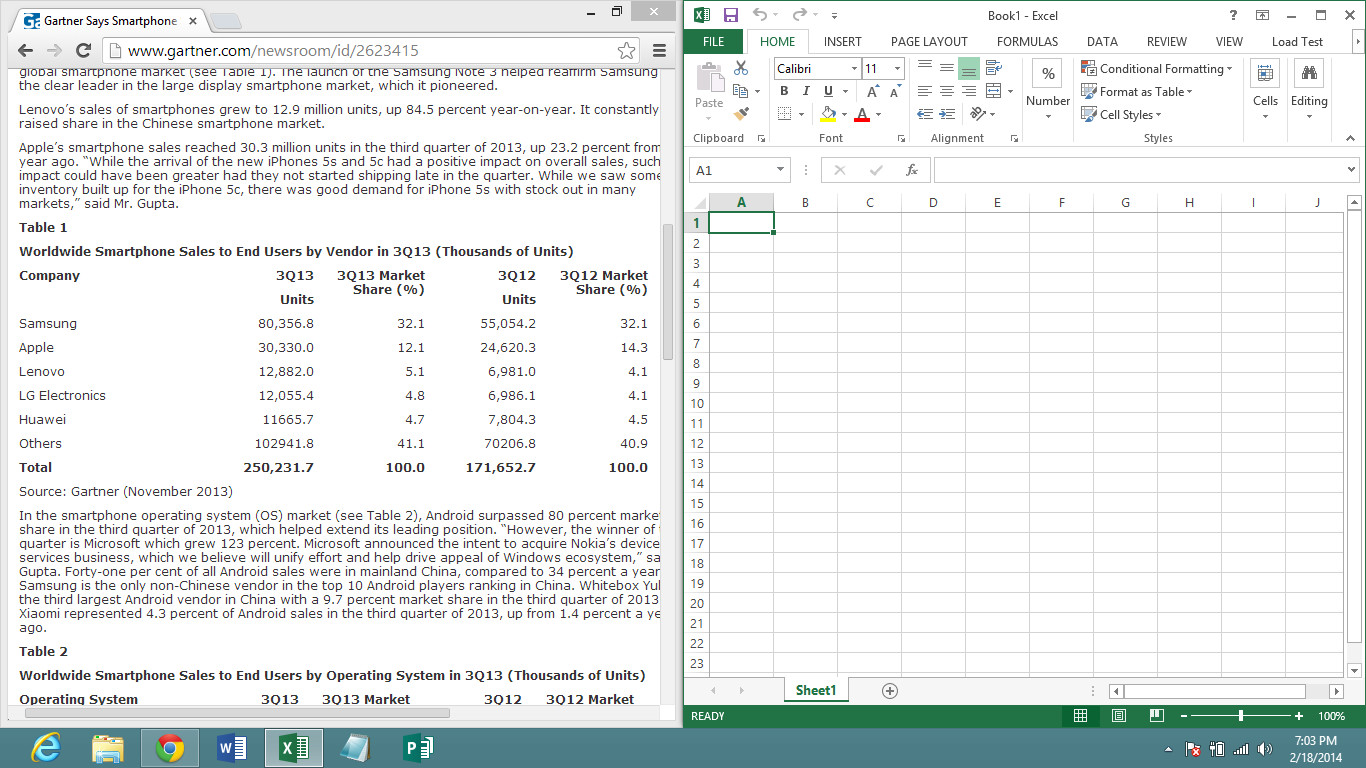Switch to the PAGE LAYOUT ribbon tab

click(x=929, y=41)
